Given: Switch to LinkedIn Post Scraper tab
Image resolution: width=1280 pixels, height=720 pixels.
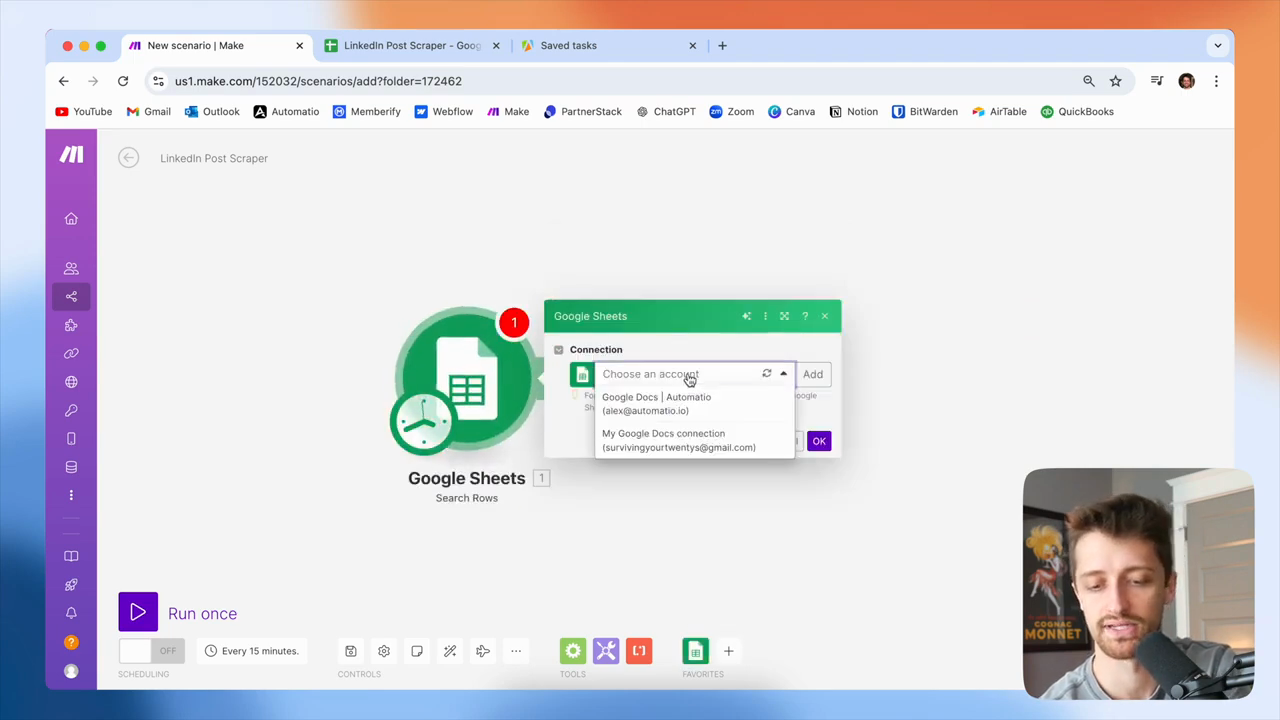Looking at the screenshot, I should [x=413, y=45].
